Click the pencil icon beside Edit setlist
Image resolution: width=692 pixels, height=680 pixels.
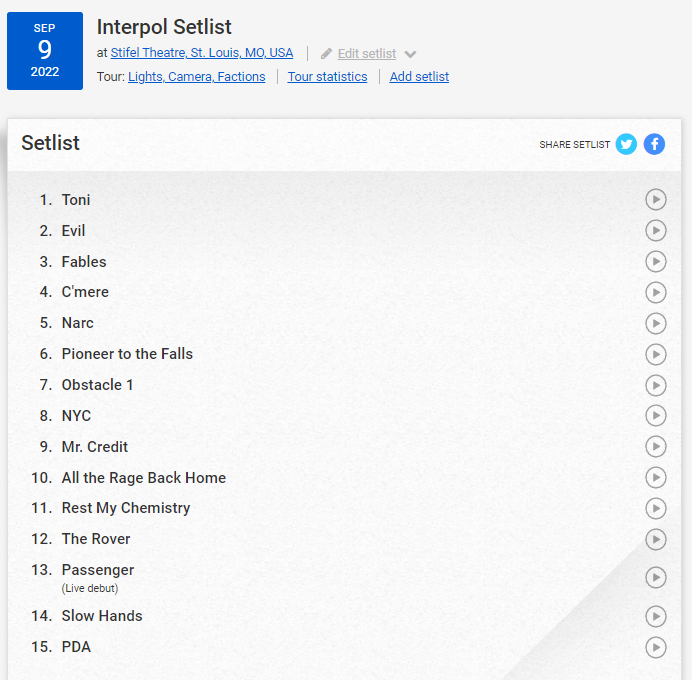tap(326, 54)
